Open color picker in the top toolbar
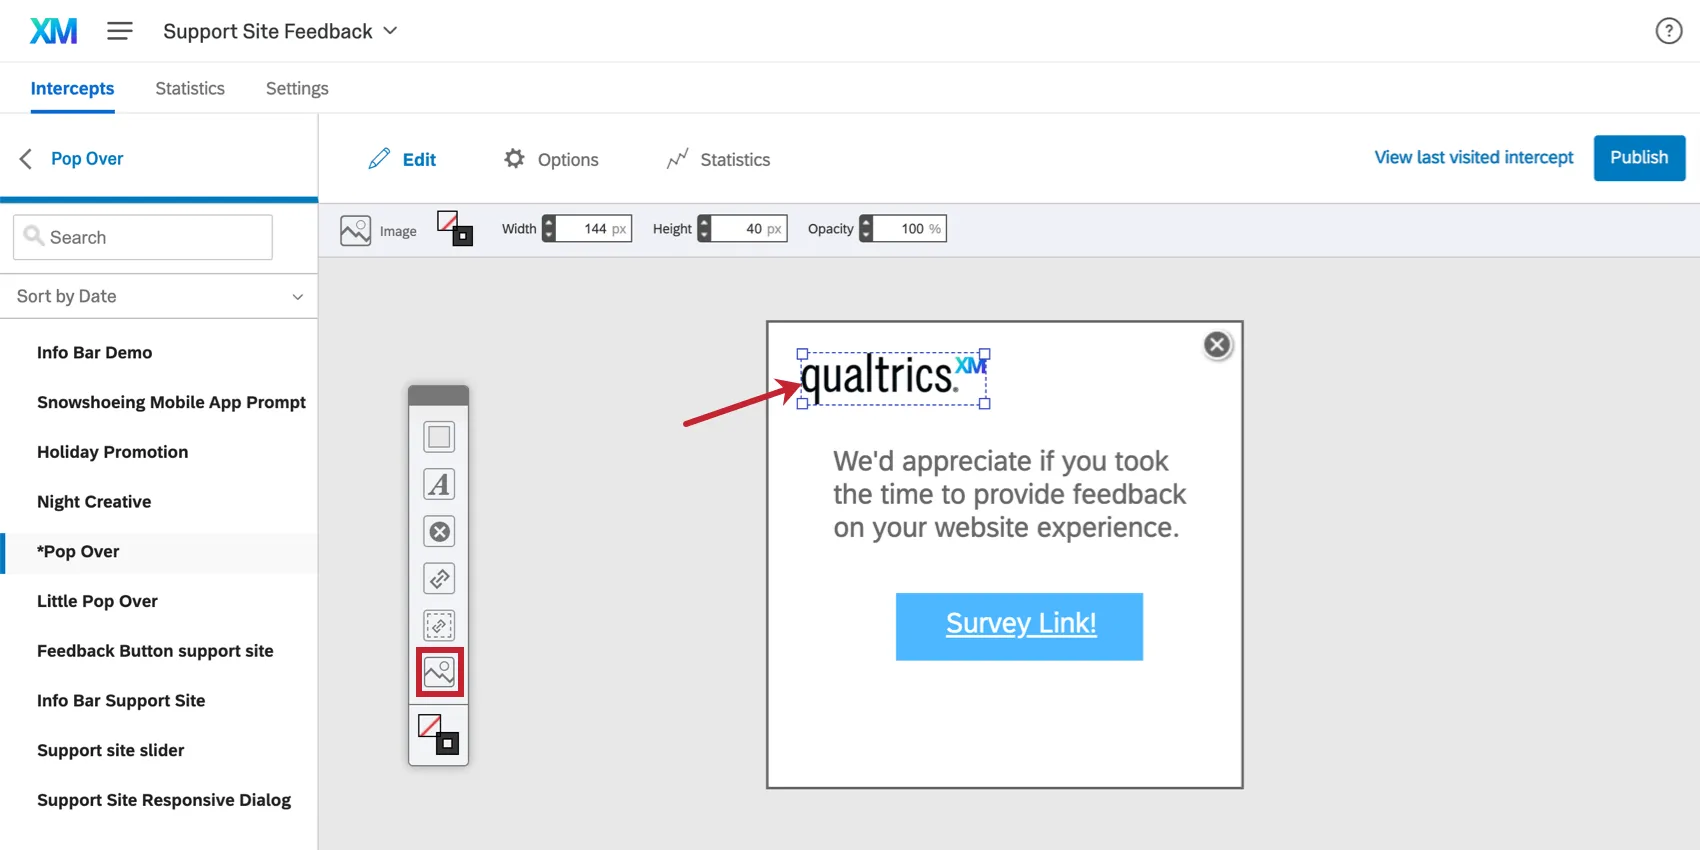 (x=455, y=228)
